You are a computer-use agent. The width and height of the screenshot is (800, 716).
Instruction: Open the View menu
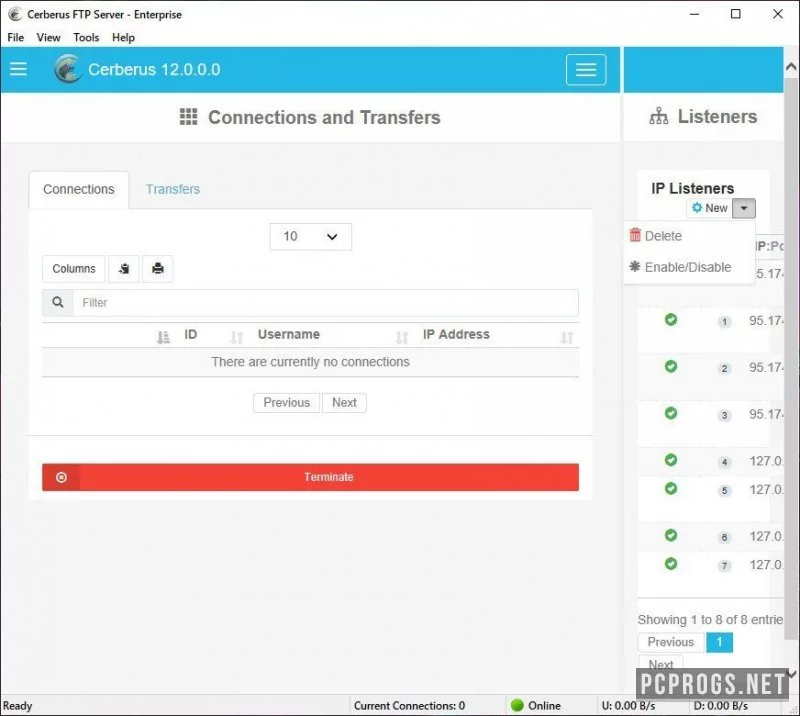click(x=48, y=37)
